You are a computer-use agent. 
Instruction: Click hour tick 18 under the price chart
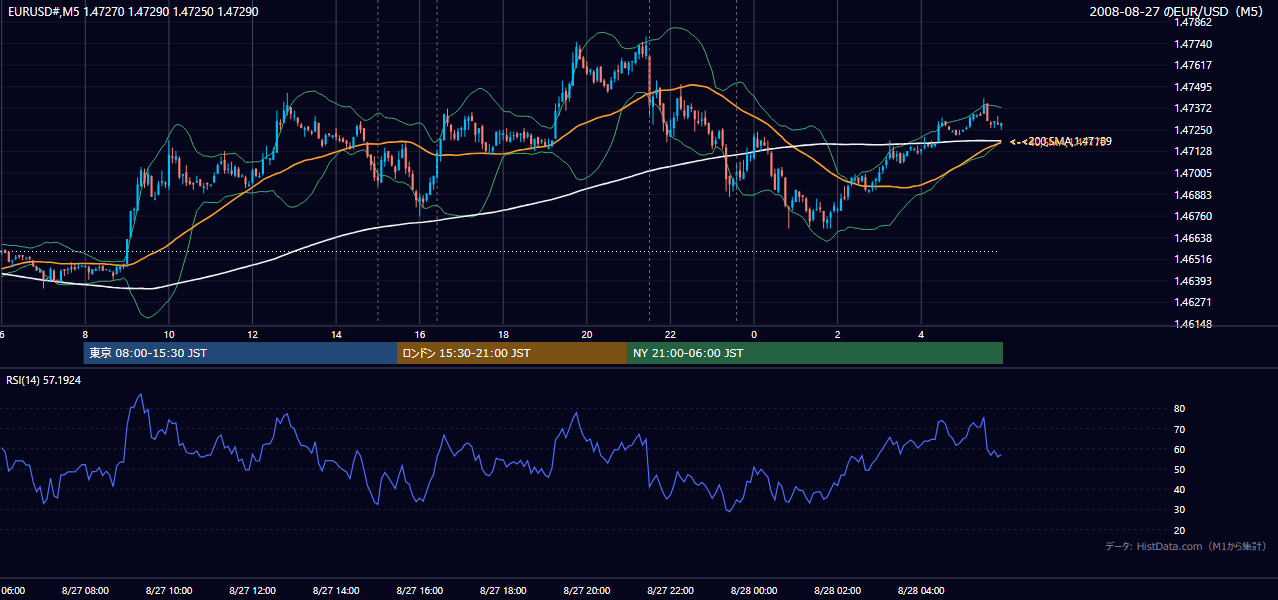(503, 334)
